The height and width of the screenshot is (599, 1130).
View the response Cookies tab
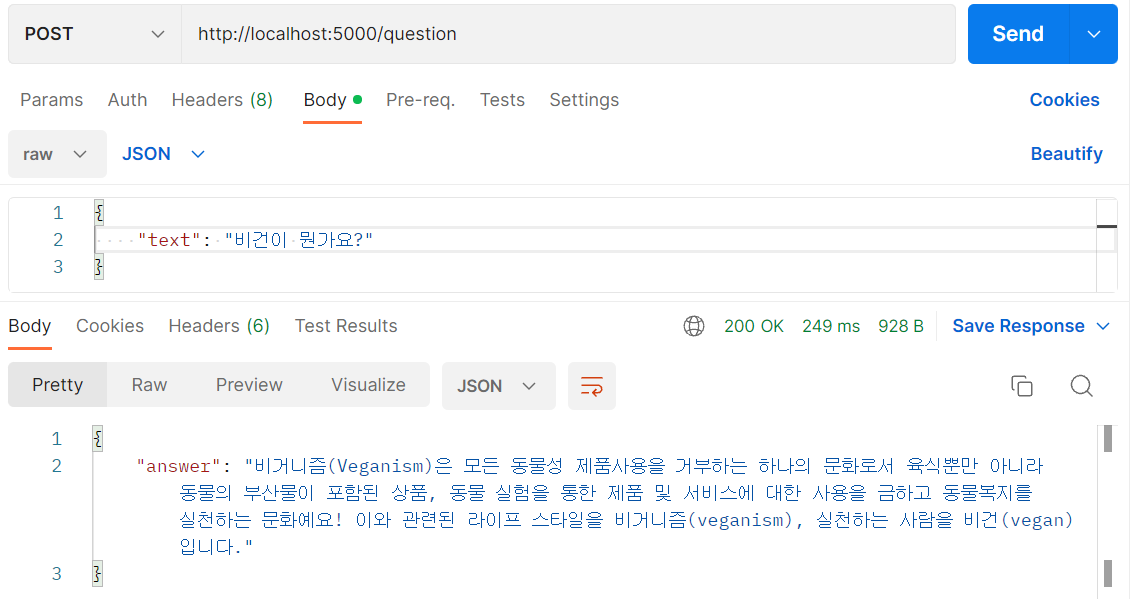point(110,325)
